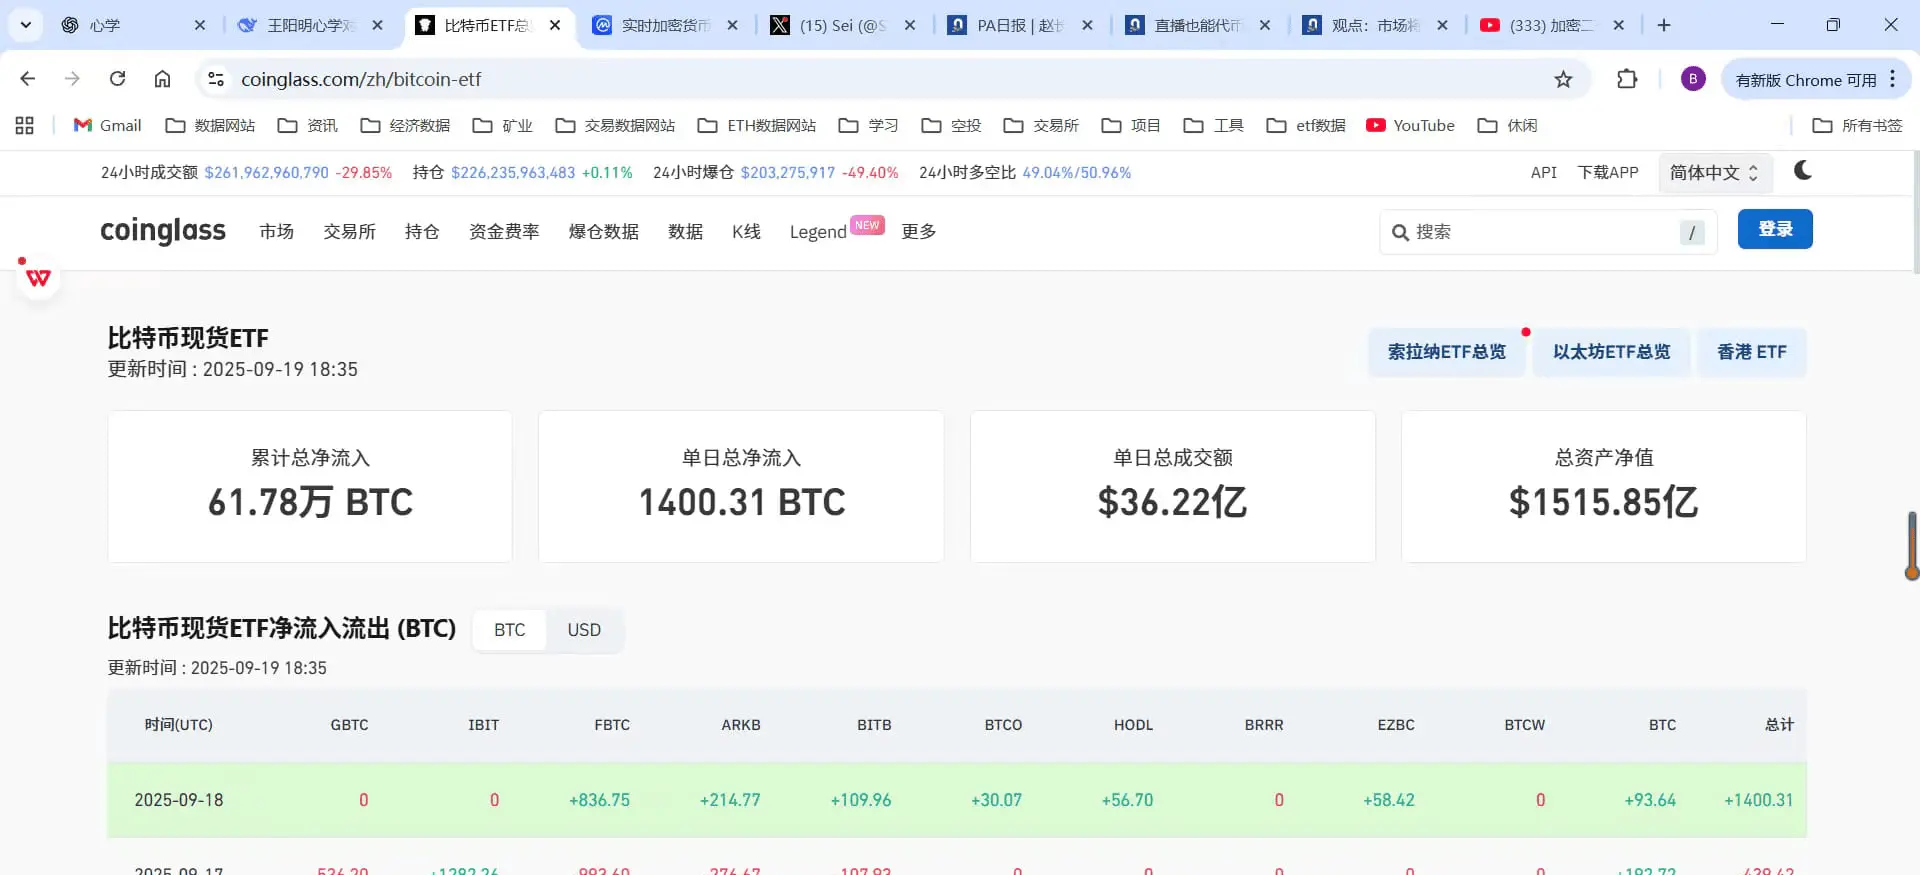Open the bookmarks apps grid icon
Viewport: 1920px width, 875px height.
pyautogui.click(x=25, y=125)
